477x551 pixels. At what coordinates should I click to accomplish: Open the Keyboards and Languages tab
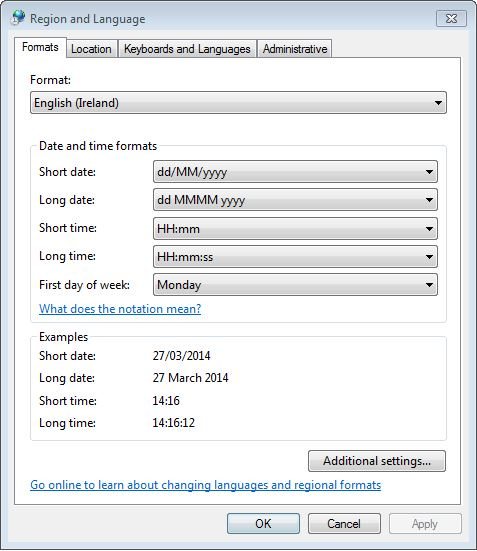[187, 49]
